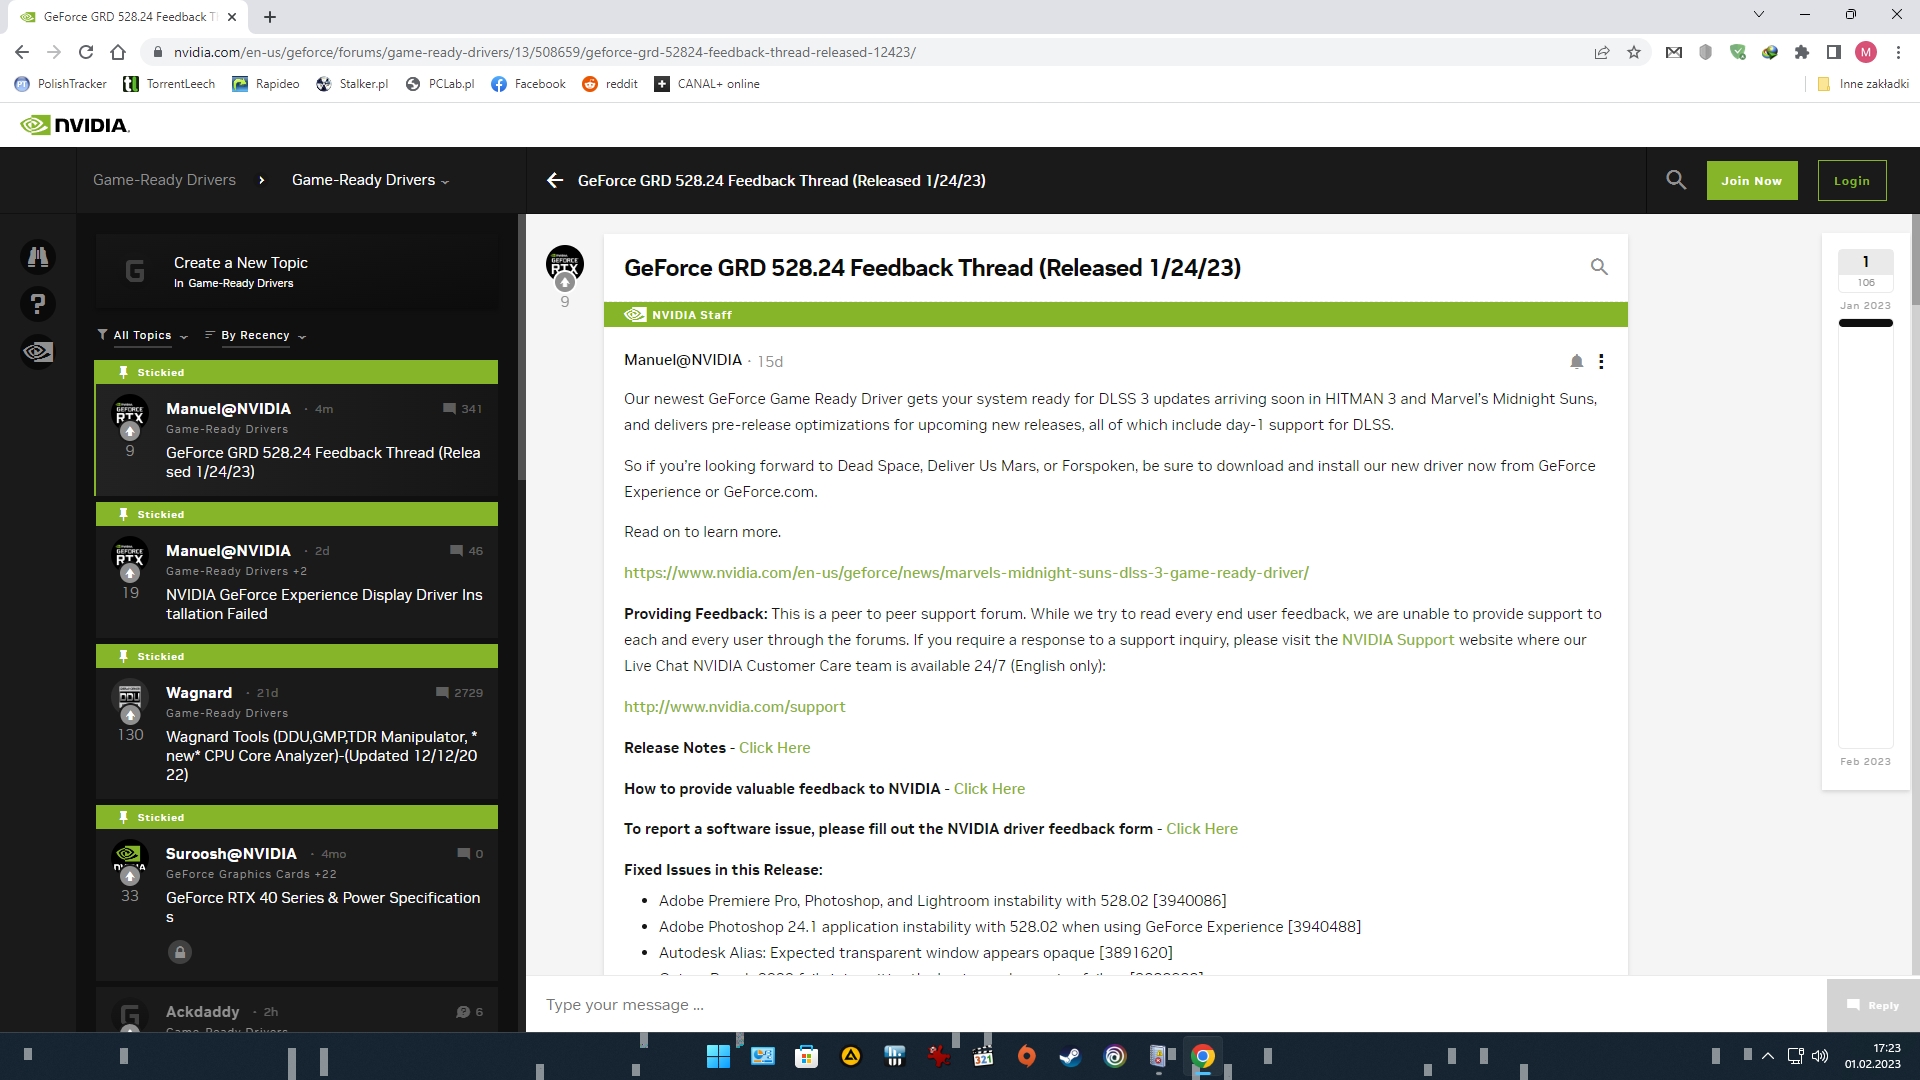Viewport: 1920px width, 1080px height.
Task: Click the first Game-Ready Drivers breadcrumb
Action: tap(164, 180)
